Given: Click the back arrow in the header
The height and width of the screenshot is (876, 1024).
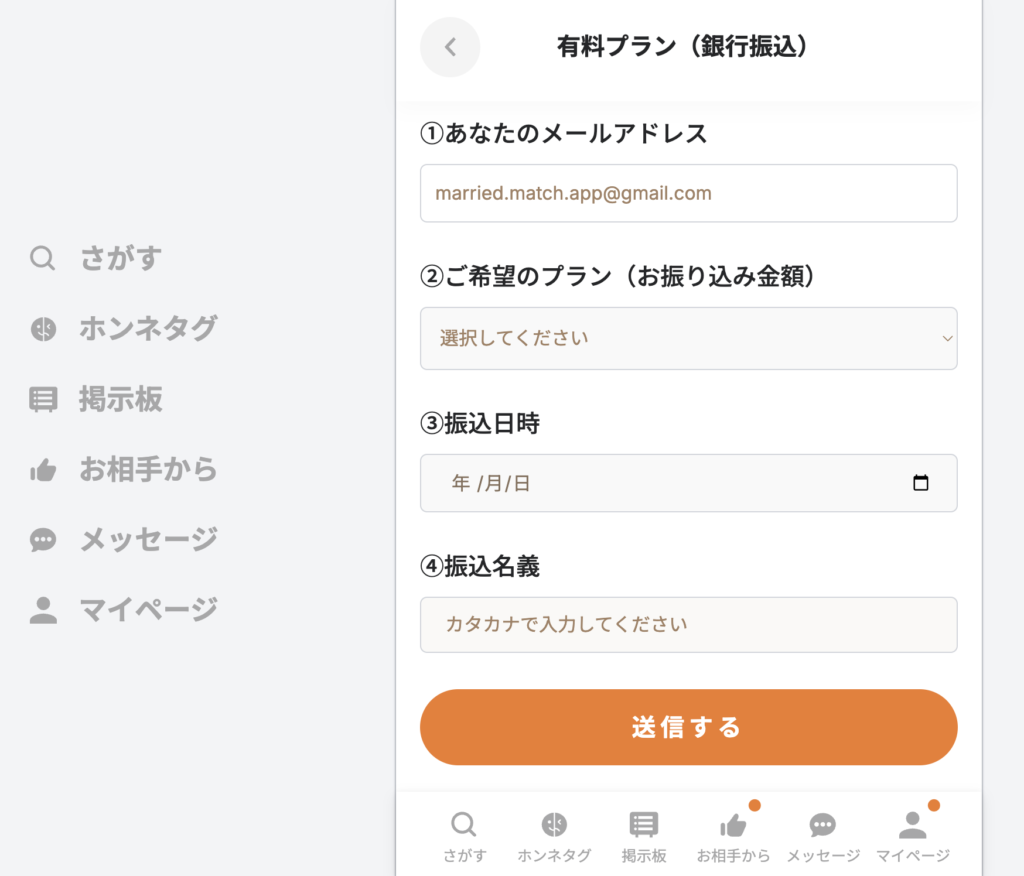Looking at the screenshot, I should click(x=449, y=47).
